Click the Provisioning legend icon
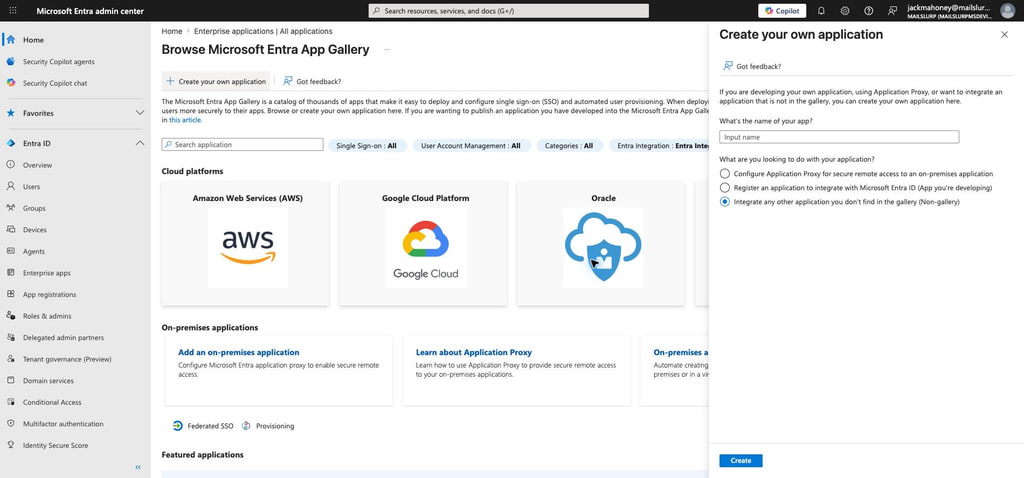This screenshot has width=1024, height=478. 246,426
